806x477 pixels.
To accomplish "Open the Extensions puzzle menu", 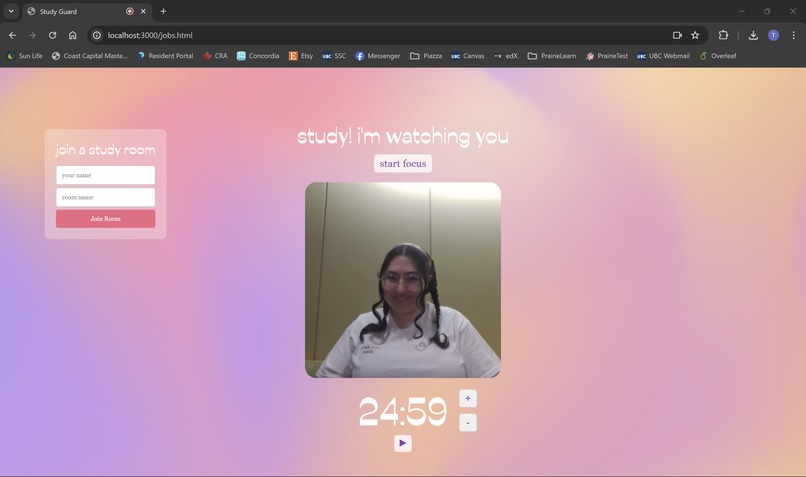I will [723, 35].
